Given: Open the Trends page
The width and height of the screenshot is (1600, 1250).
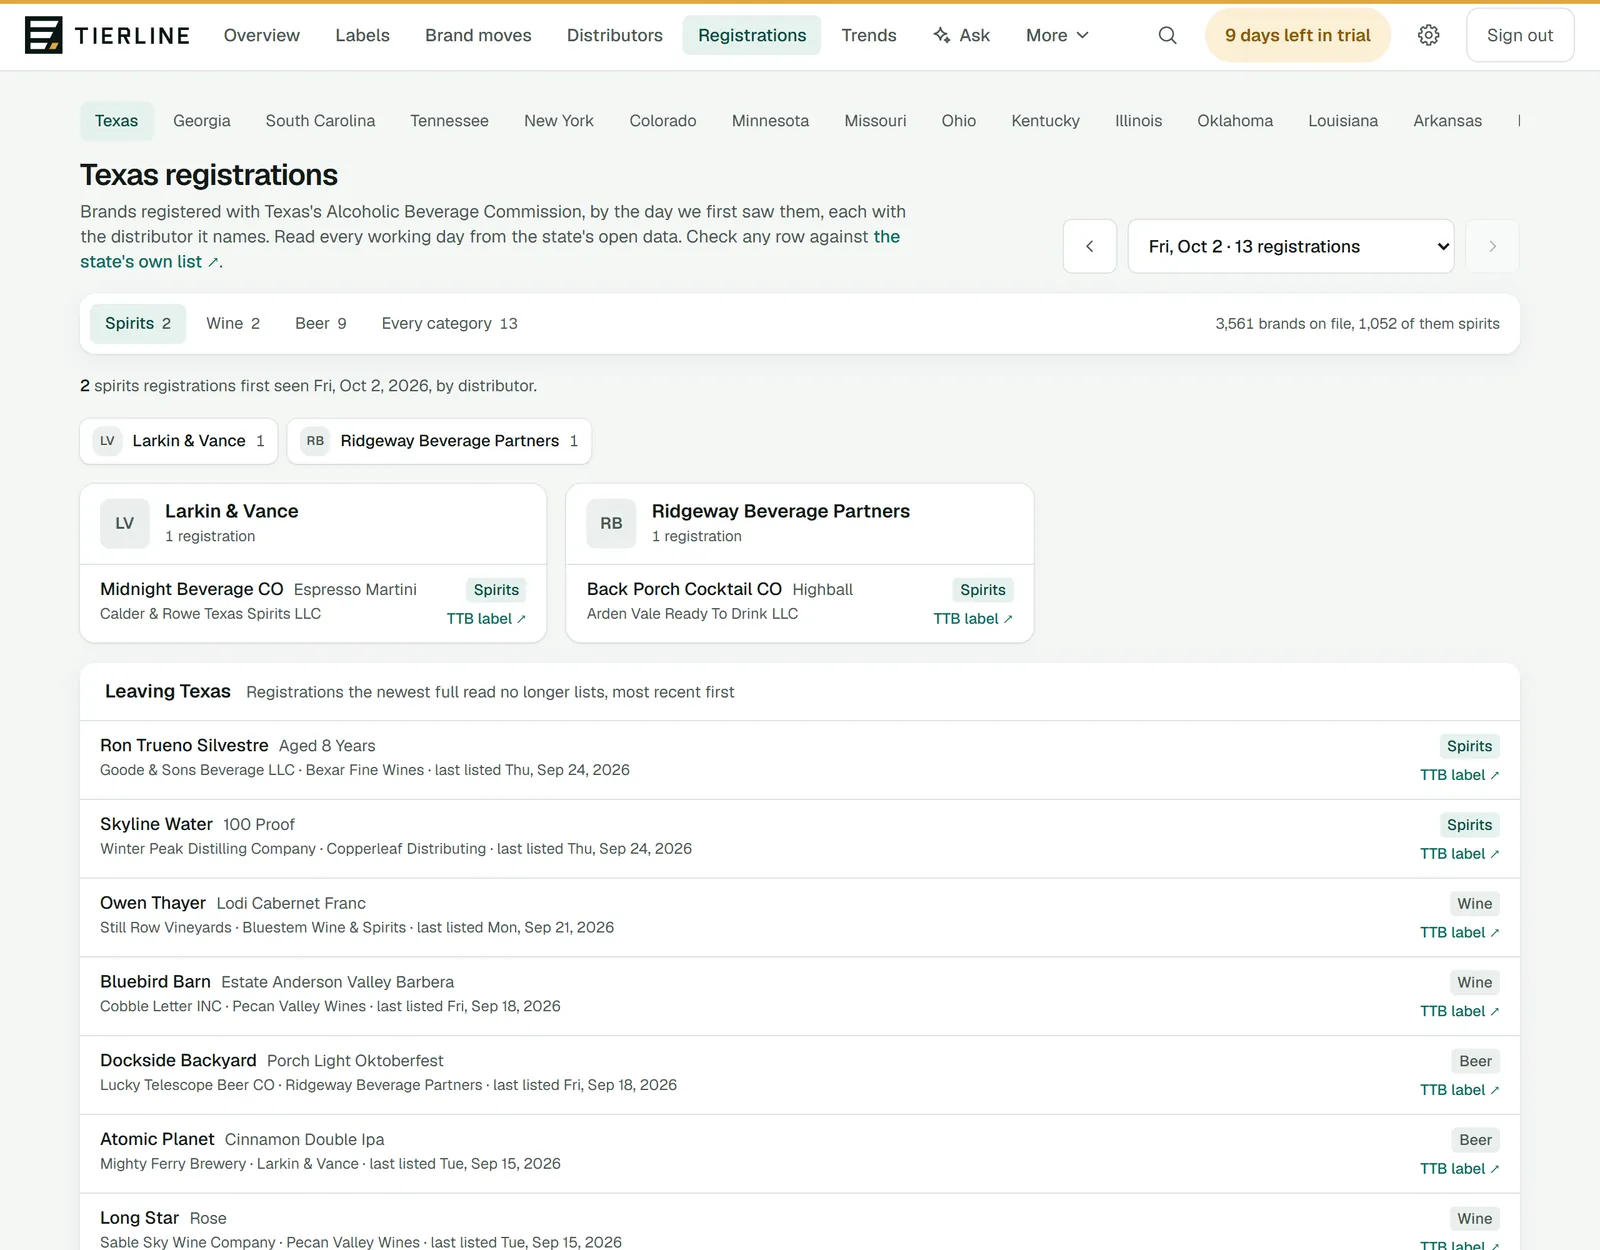Looking at the screenshot, I should 869,35.
